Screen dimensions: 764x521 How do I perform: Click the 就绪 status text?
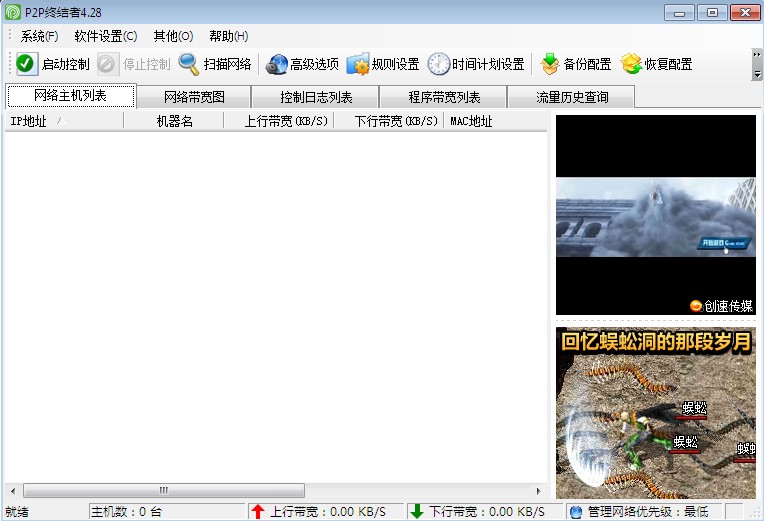pos(17,512)
